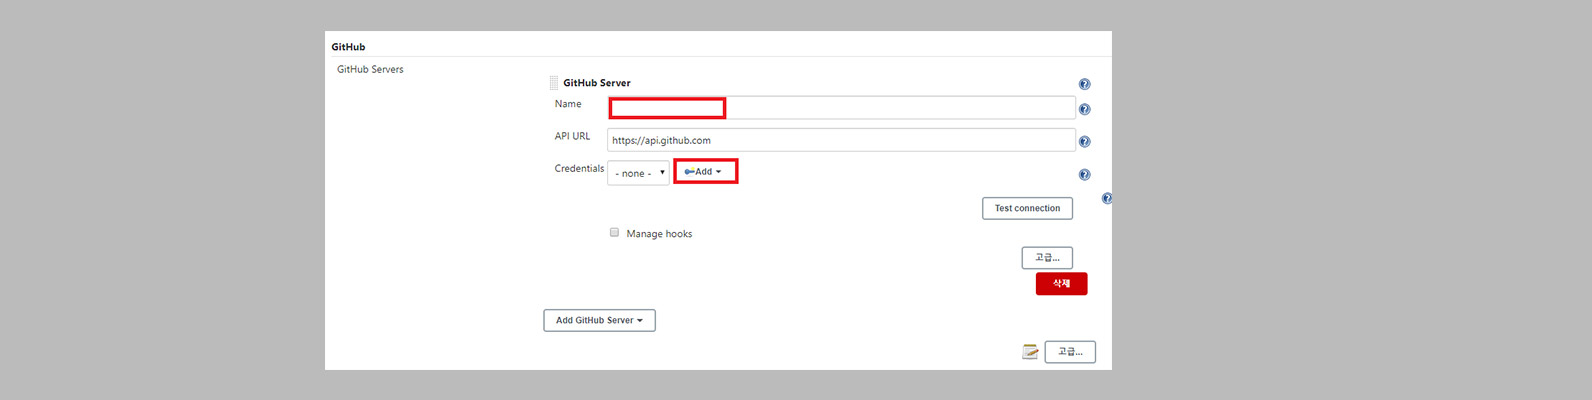The width and height of the screenshot is (1592, 400).
Task: Focus the Name input field
Action: [x=841, y=108]
